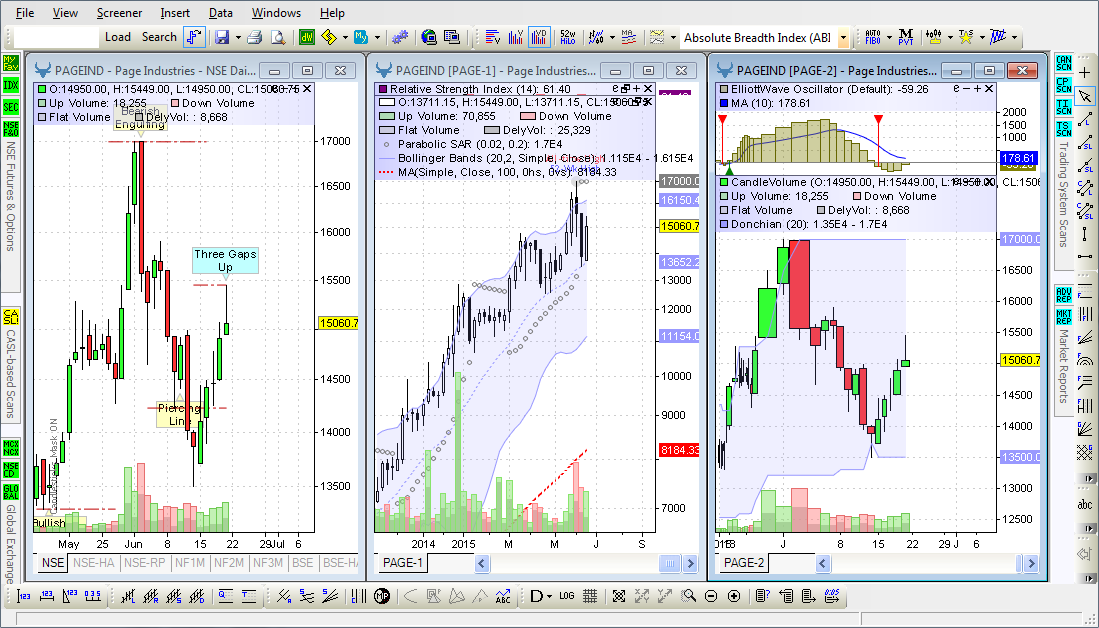The width and height of the screenshot is (1099, 628).
Task: Click the globe network icon
Action: tap(429, 37)
